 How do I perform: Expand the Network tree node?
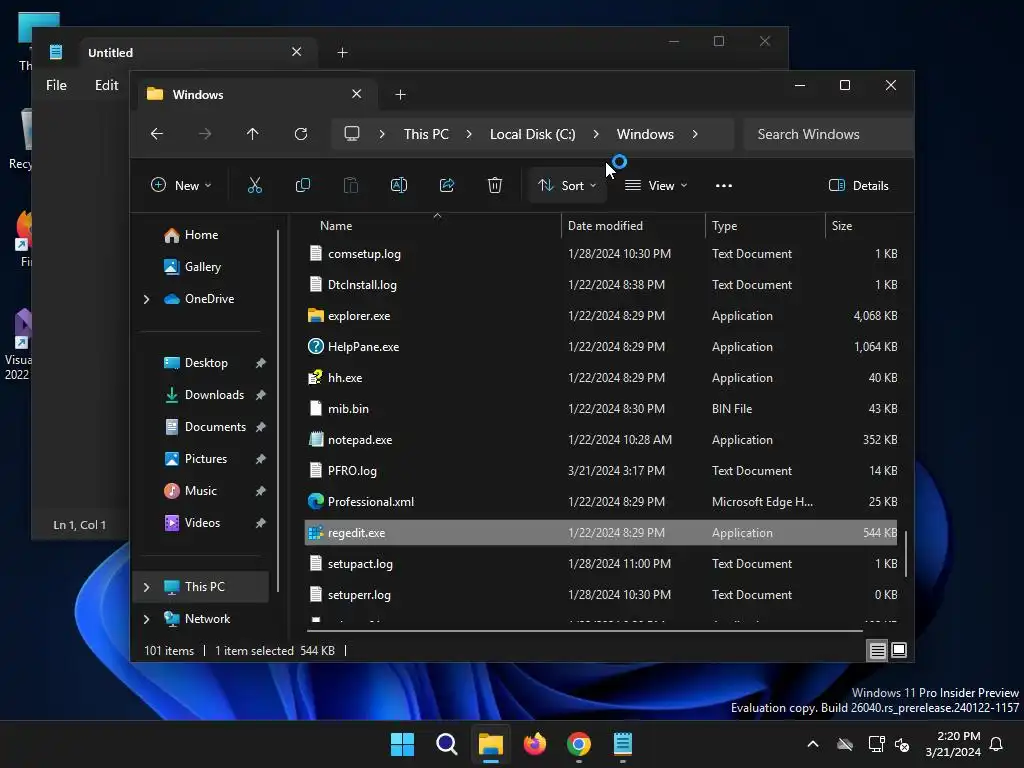tap(146, 619)
